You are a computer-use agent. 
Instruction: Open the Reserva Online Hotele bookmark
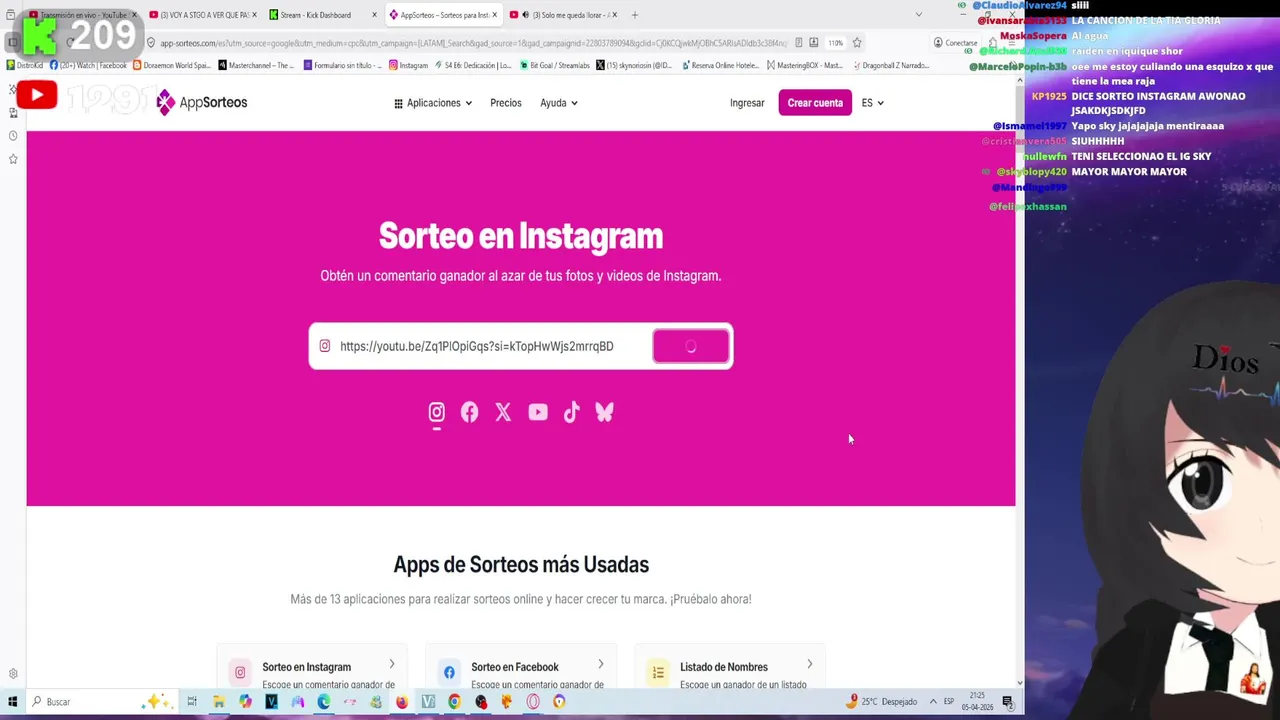pos(720,65)
